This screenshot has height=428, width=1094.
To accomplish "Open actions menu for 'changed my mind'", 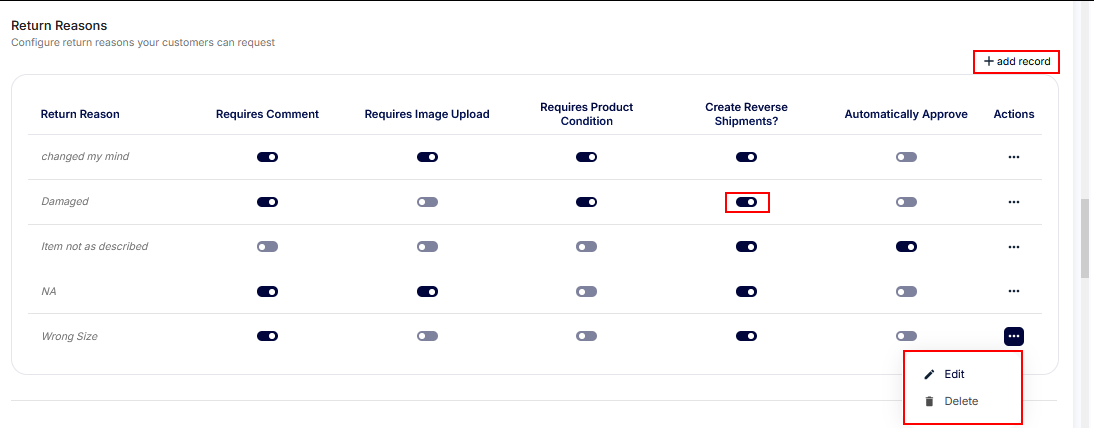I will [x=1013, y=157].
